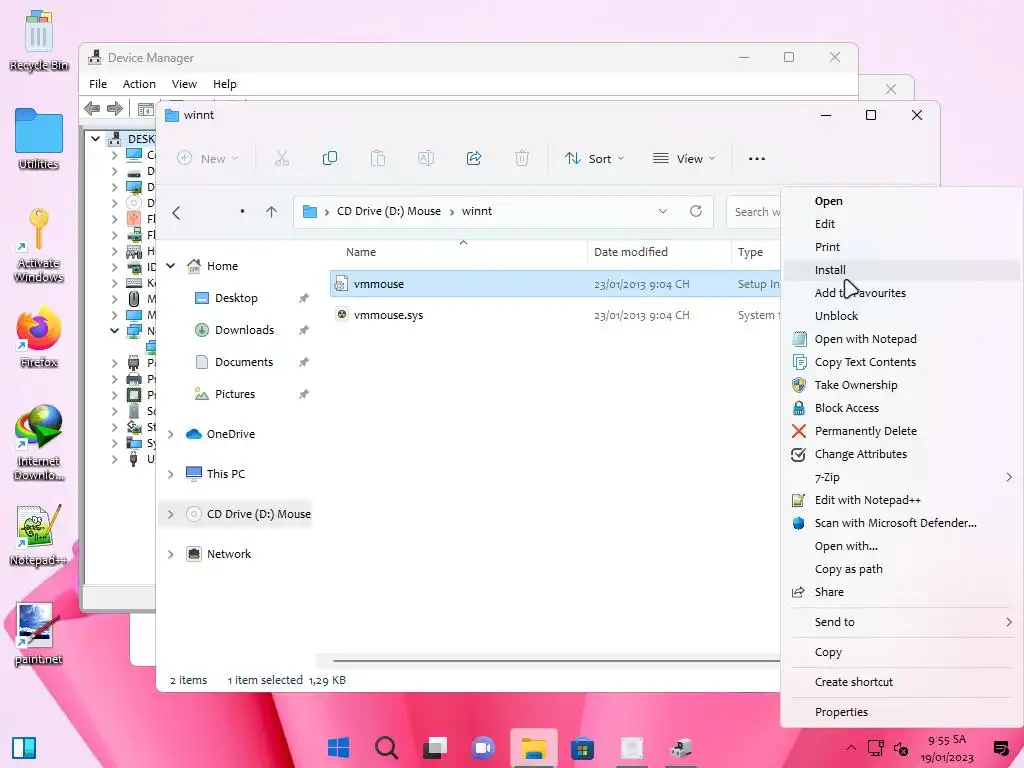Click the Cut scissors icon in Explorer toolbar
Screen dimensions: 1024x768
[x=281, y=159]
